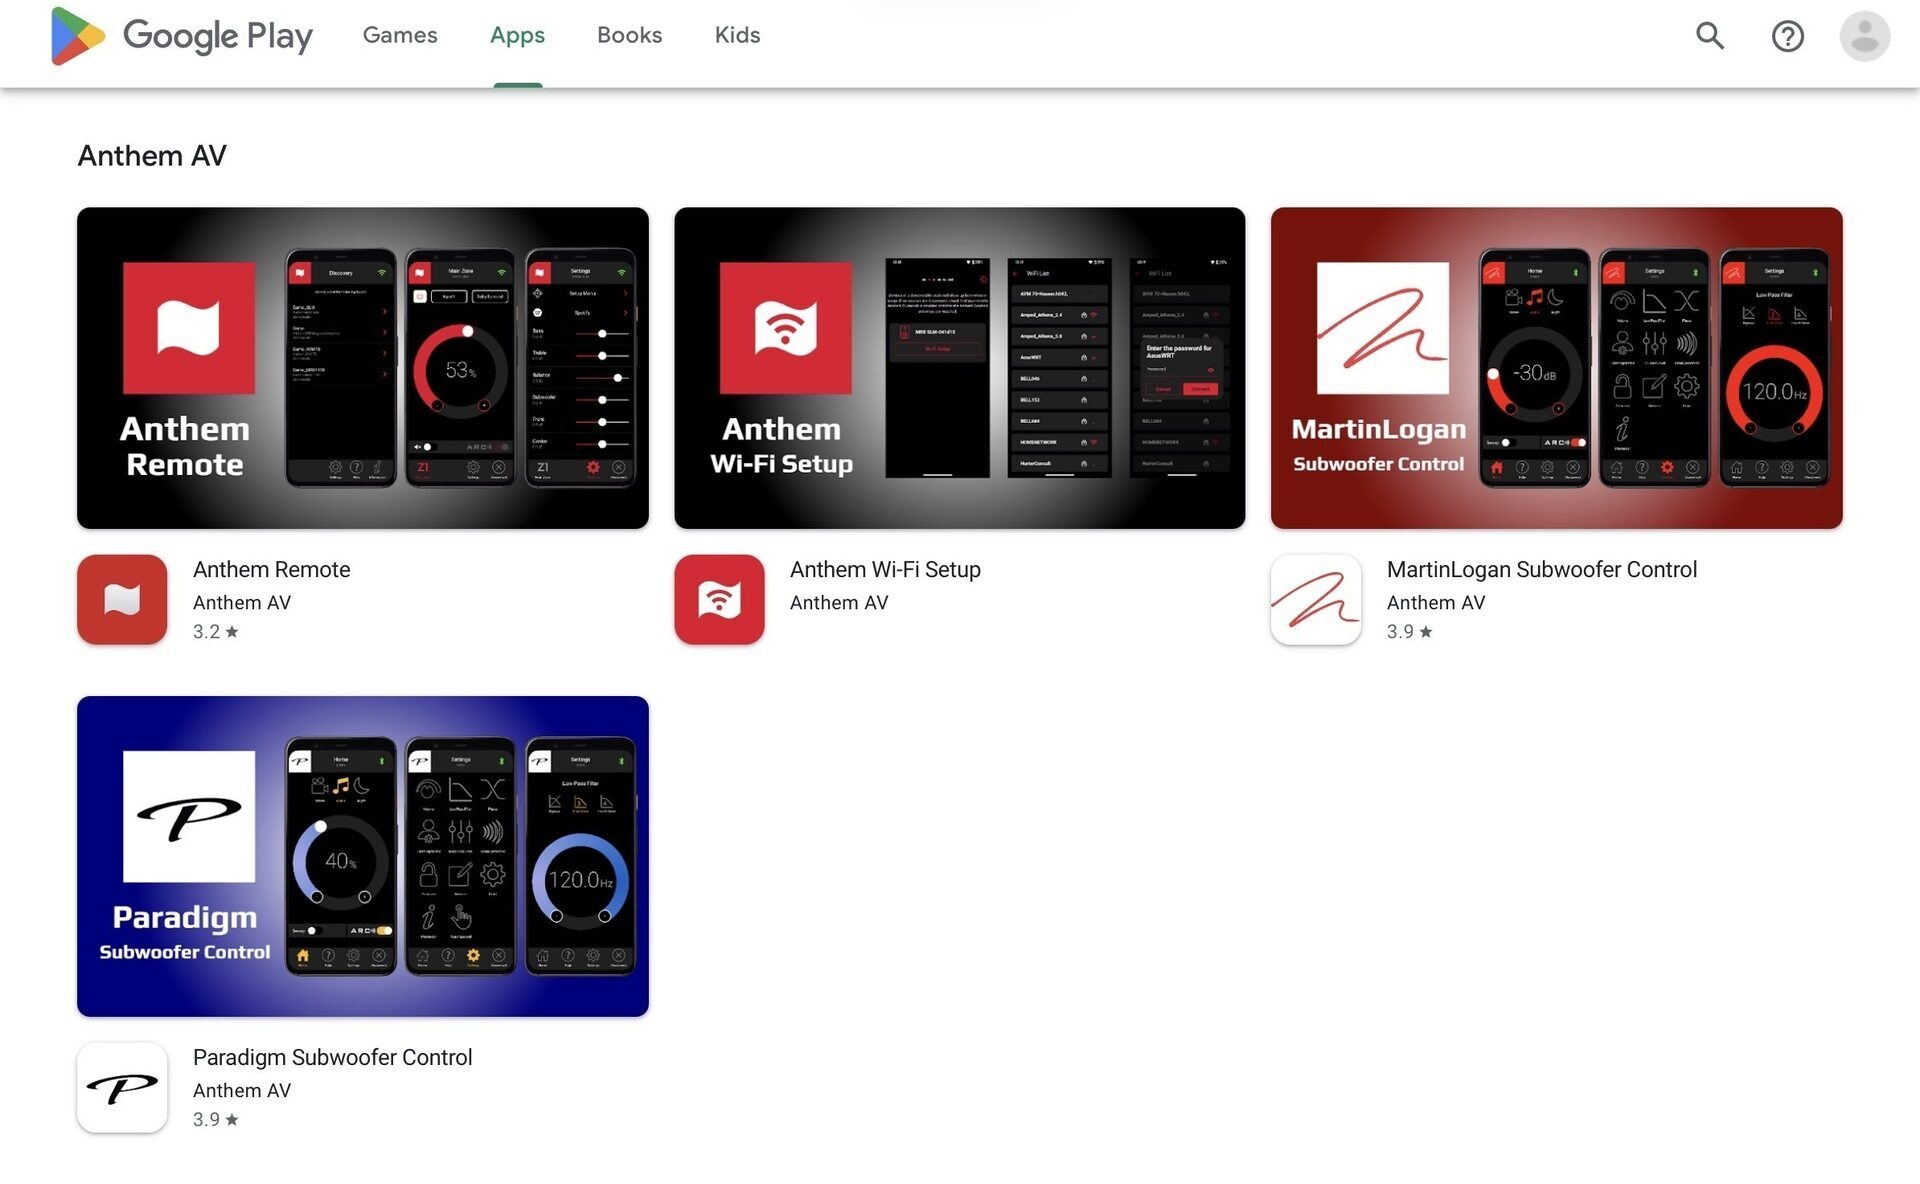The height and width of the screenshot is (1184, 1920).
Task: Open the search magnifier icon
Action: (x=1710, y=36)
